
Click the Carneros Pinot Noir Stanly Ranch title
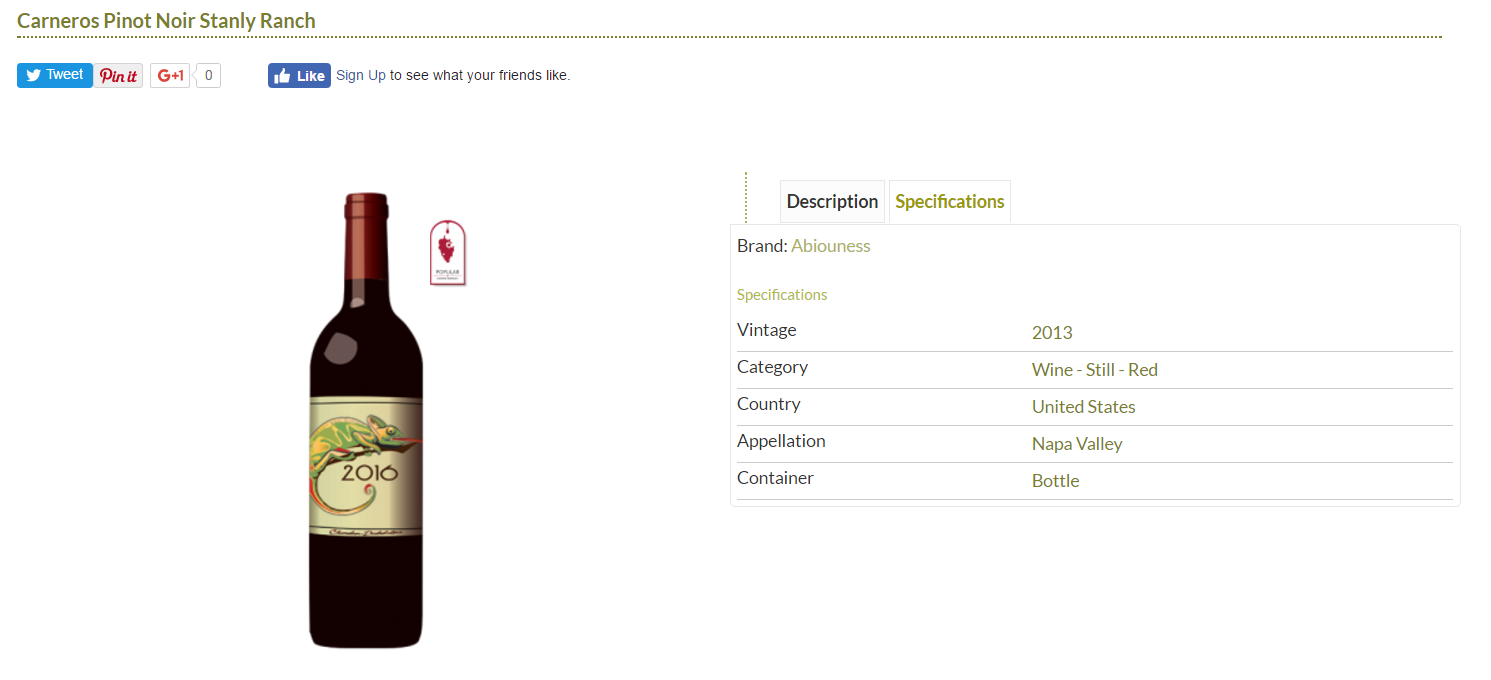point(166,21)
